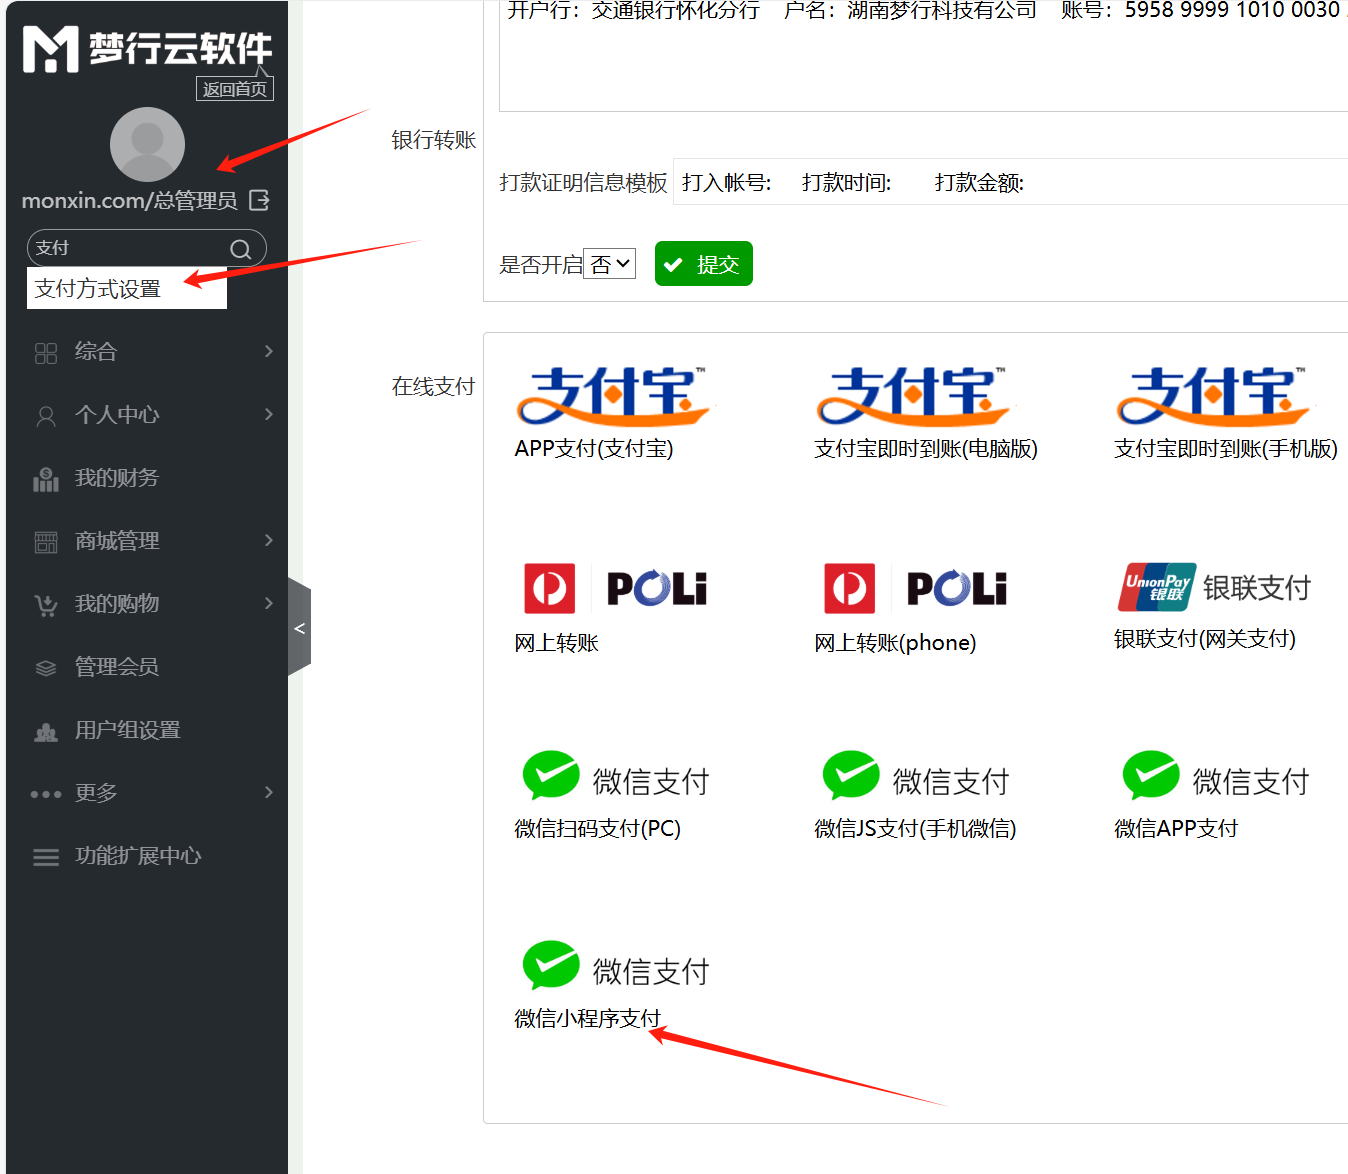The image size is (1348, 1174).
Task: Click the 我的财务 chart icon
Action: pyautogui.click(x=46, y=479)
